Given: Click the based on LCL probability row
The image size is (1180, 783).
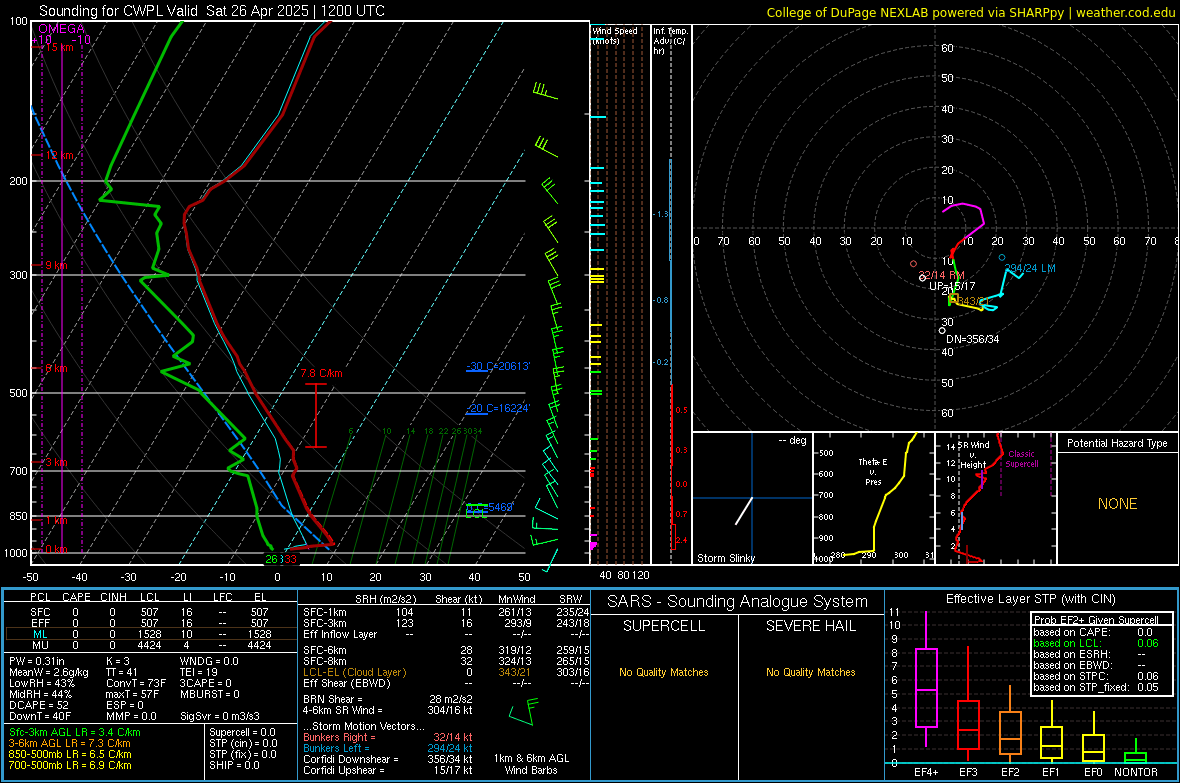Looking at the screenshot, I should click(1096, 643).
